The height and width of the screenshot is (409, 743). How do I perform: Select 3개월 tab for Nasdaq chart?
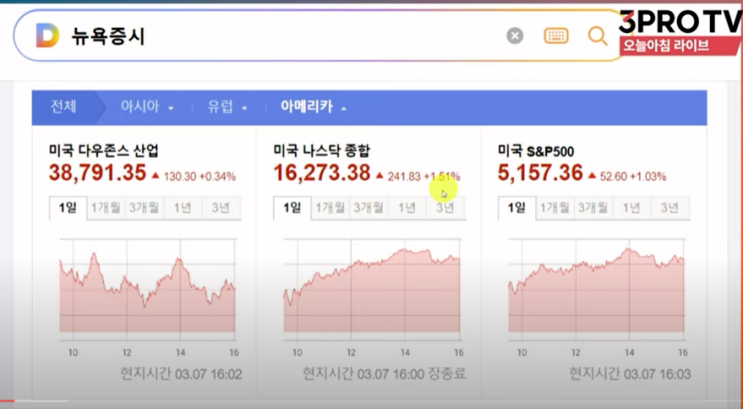click(x=369, y=208)
